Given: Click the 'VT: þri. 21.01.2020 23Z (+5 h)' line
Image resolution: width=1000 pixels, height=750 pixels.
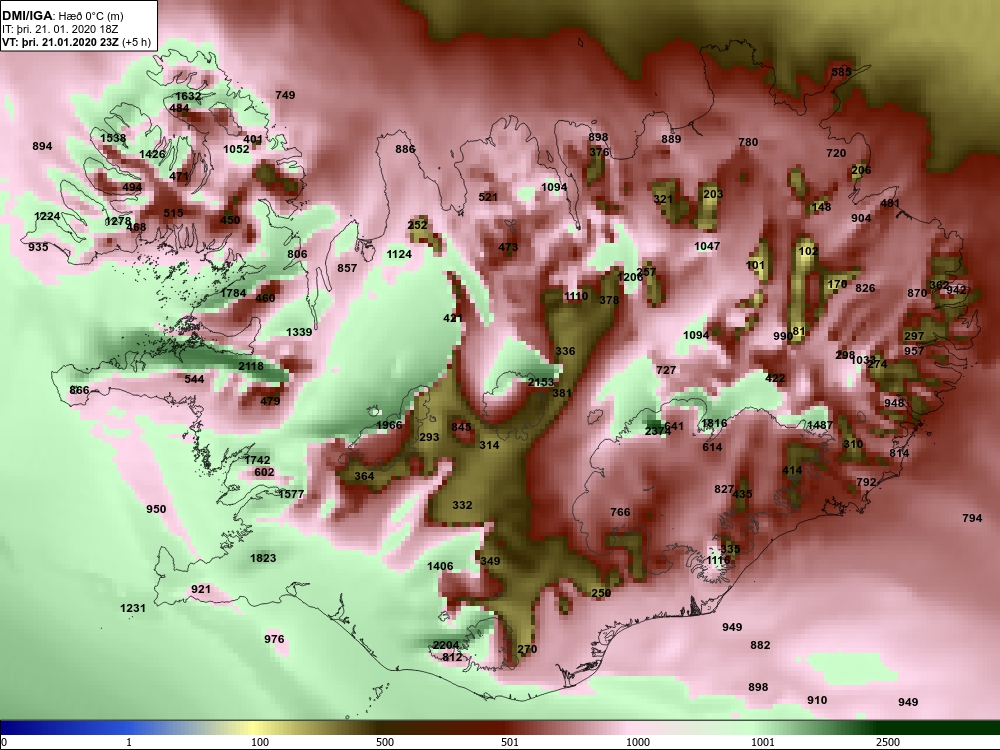Looking at the screenshot, I should (x=77, y=43).
